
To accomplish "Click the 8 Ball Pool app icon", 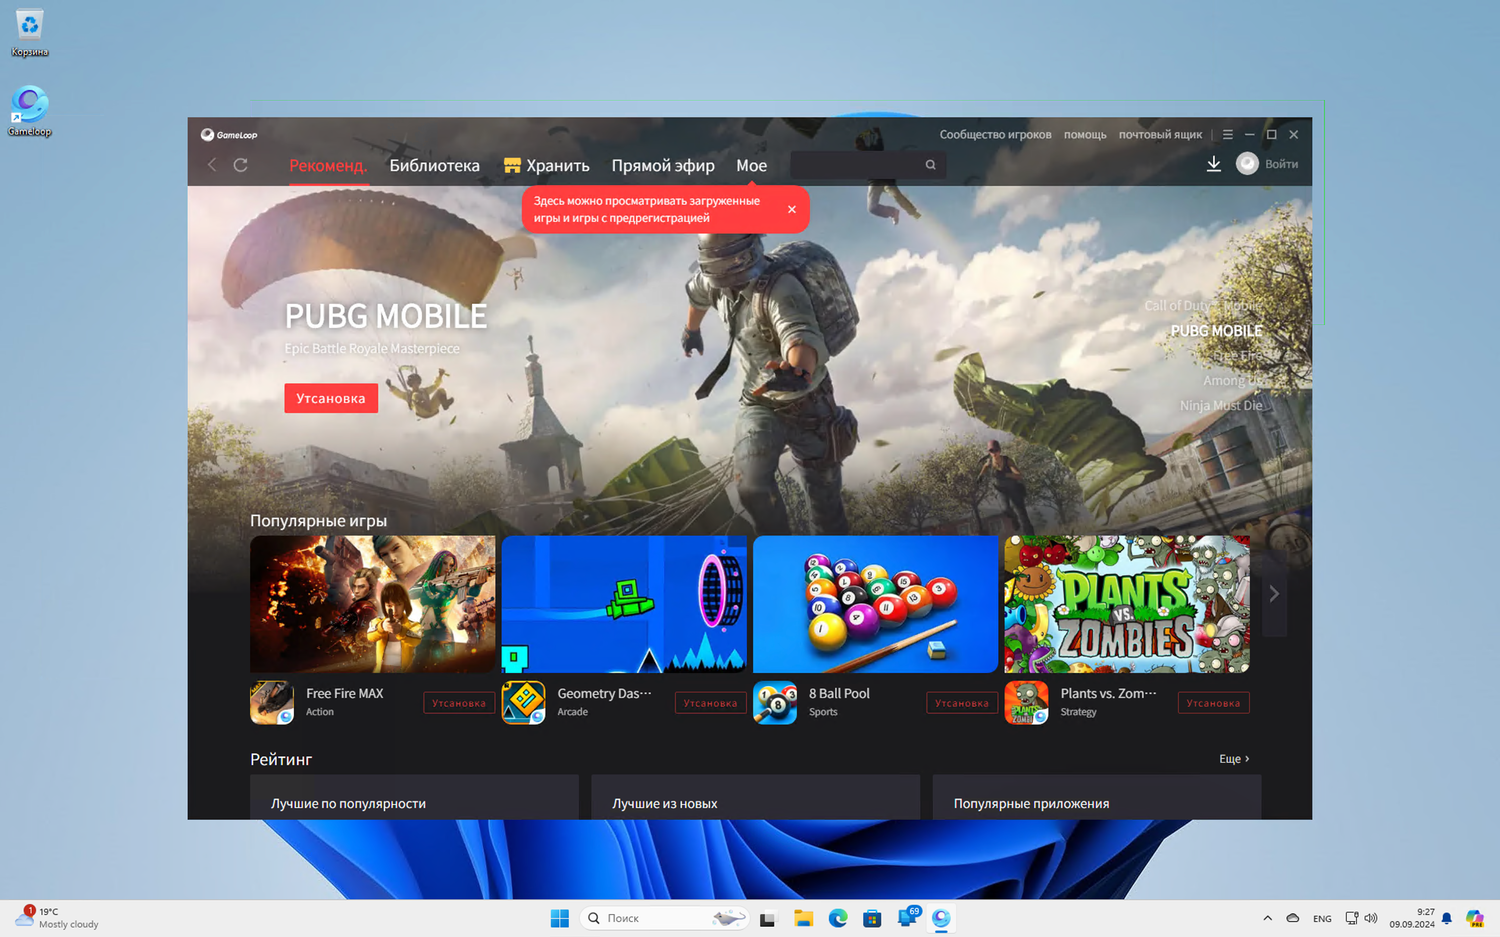I will (775, 702).
